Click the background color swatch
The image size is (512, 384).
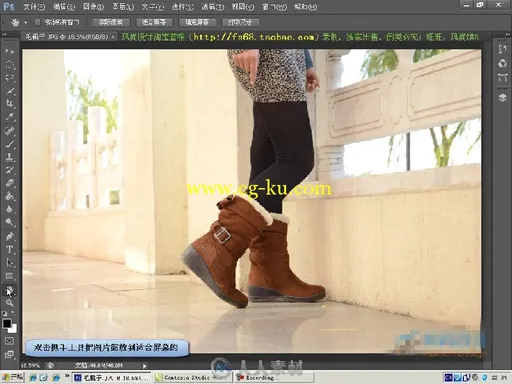[13, 329]
